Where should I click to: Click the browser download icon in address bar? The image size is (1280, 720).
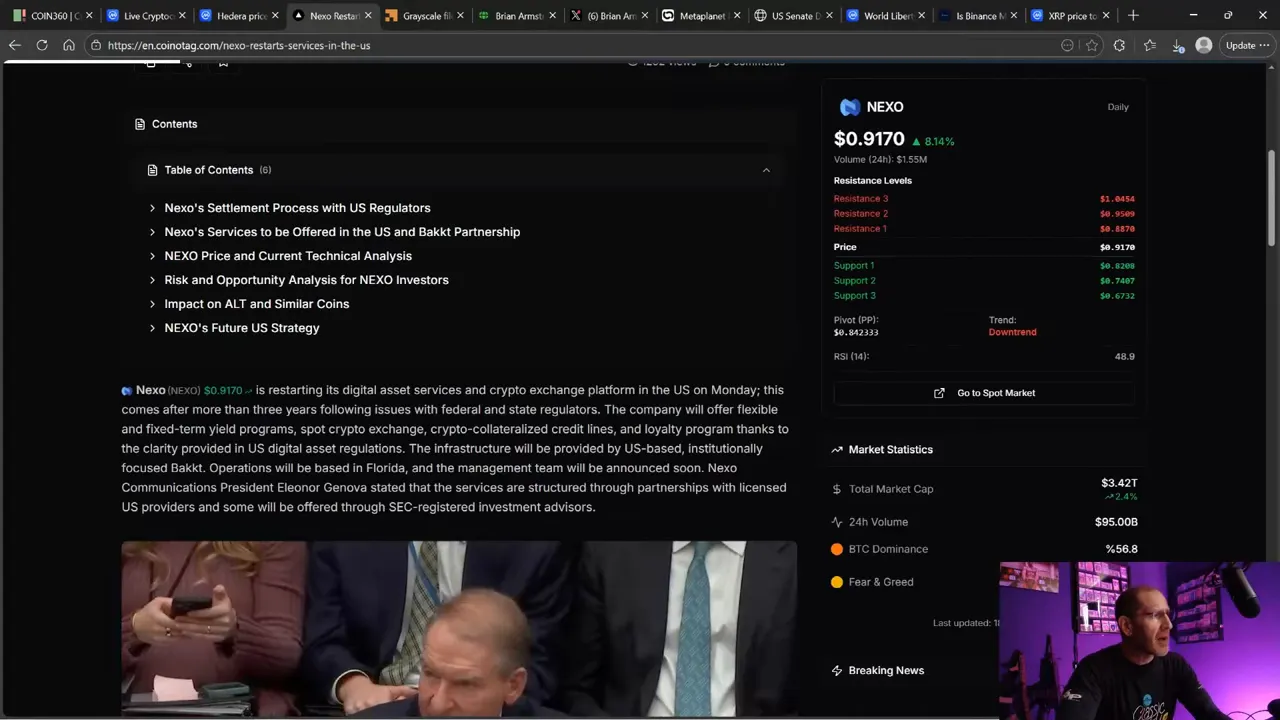[1177, 45]
